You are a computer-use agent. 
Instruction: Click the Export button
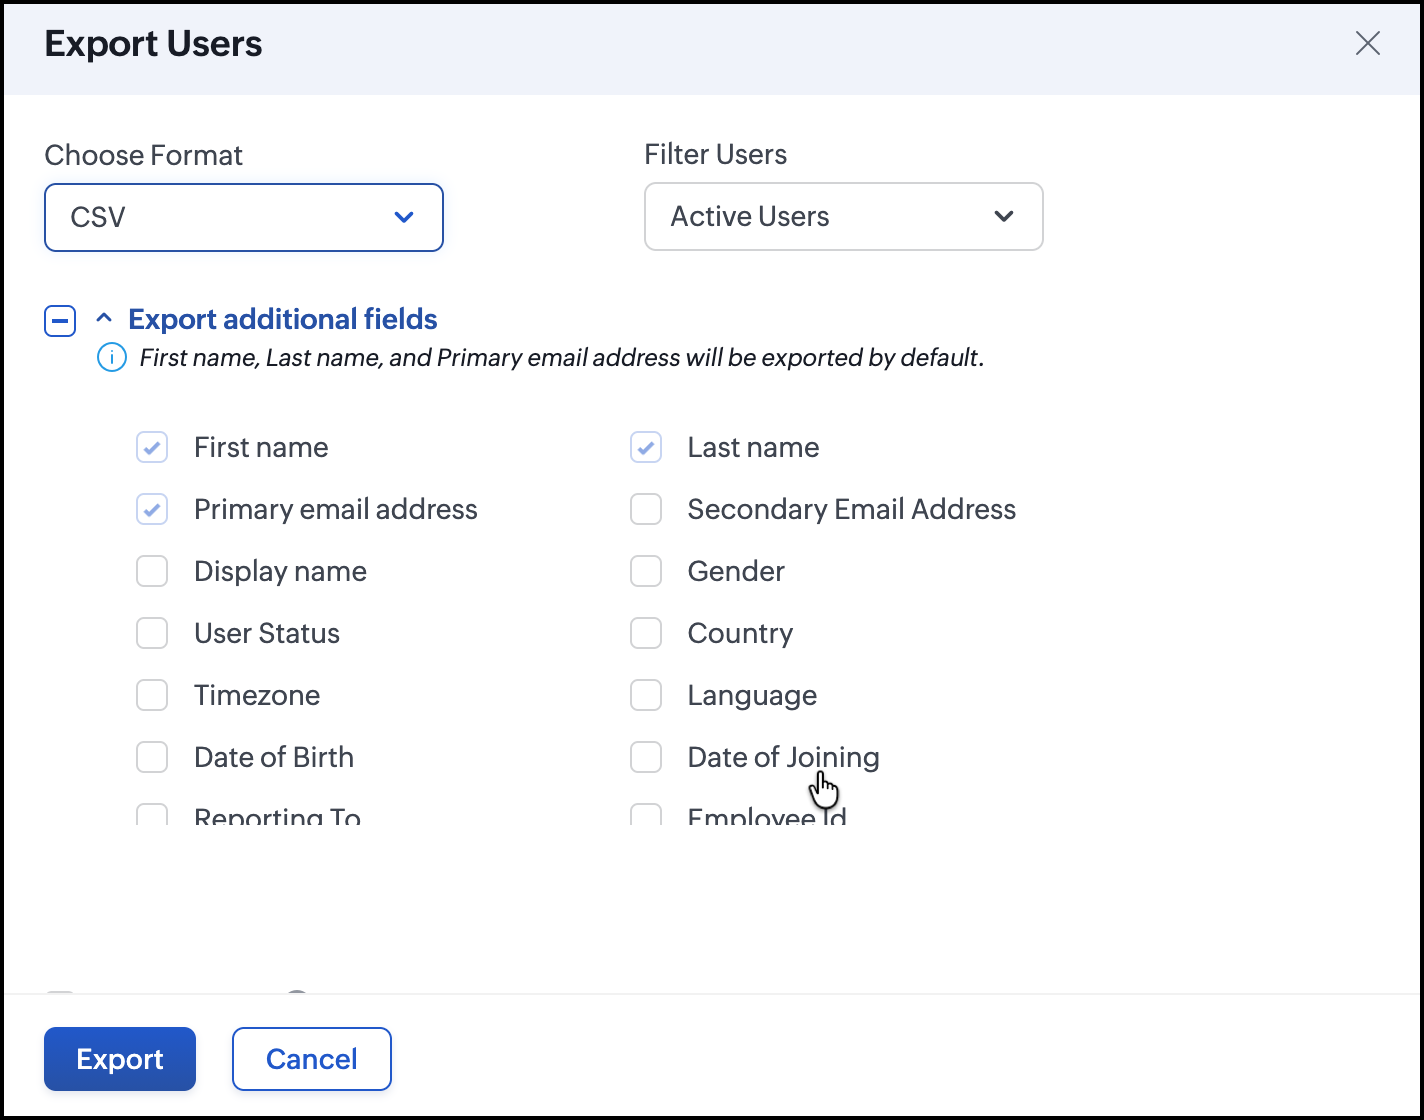coord(120,1059)
